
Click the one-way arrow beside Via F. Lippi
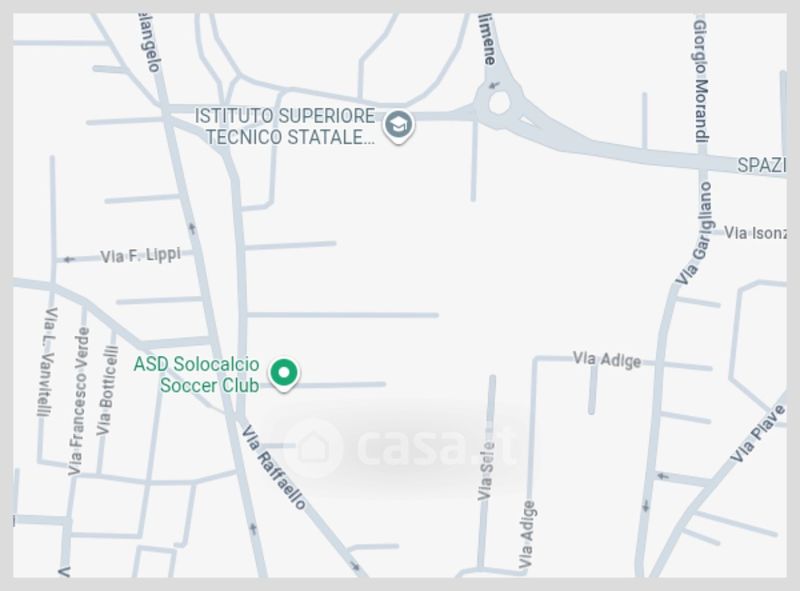pyautogui.click(x=69, y=260)
